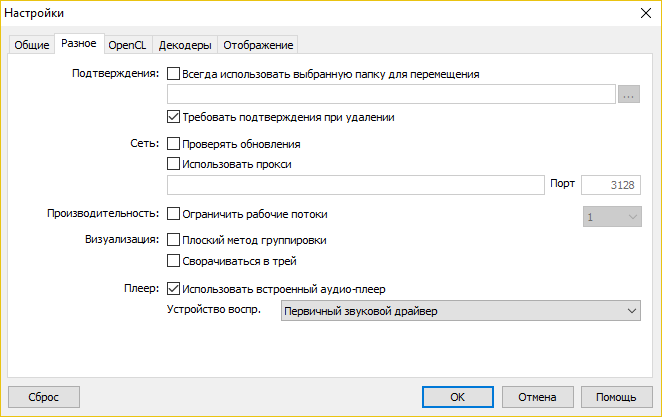
Task: Click the folder browse "..." button
Action: click(x=628, y=95)
